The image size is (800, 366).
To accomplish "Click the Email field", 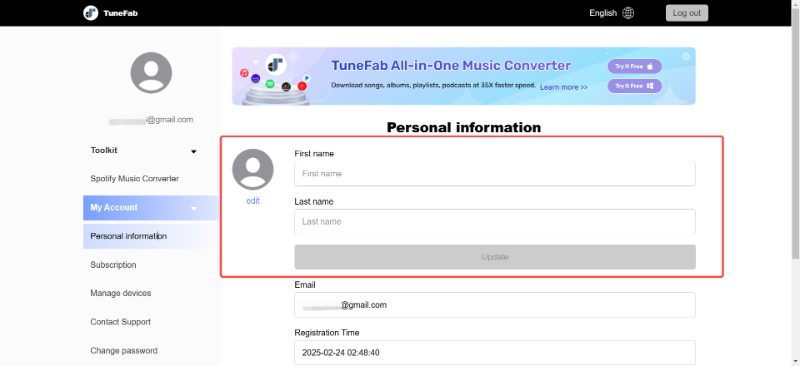I will tap(495, 305).
